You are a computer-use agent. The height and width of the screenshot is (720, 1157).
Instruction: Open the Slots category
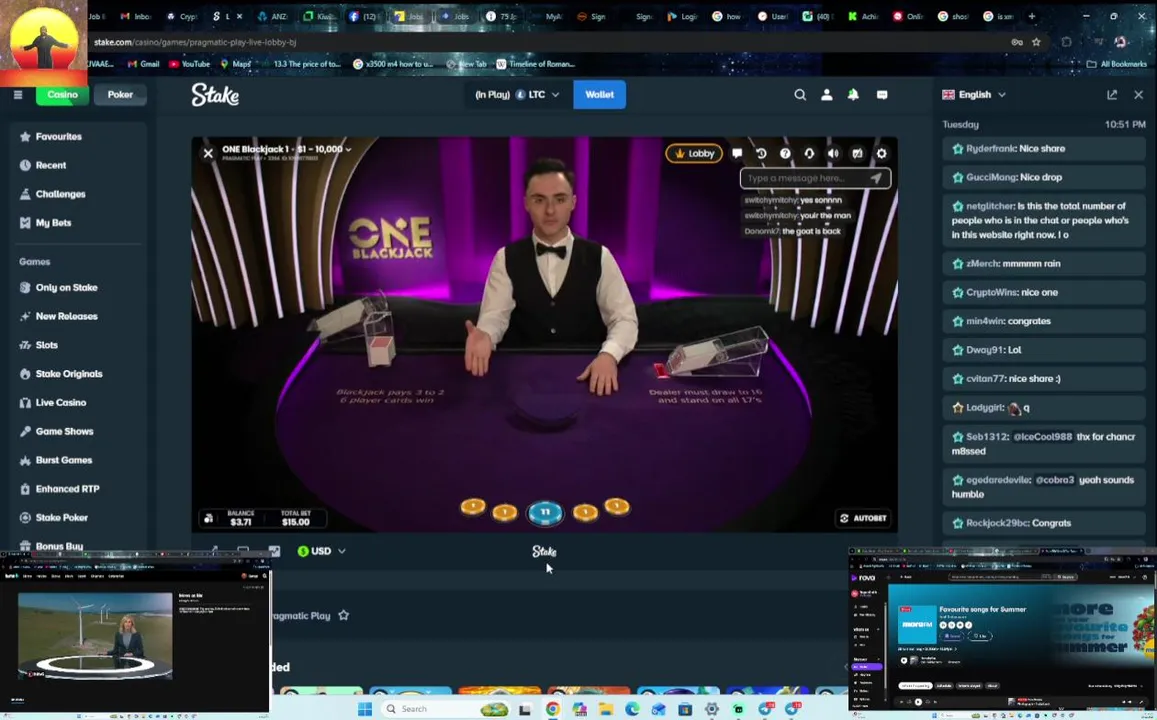[46, 345]
